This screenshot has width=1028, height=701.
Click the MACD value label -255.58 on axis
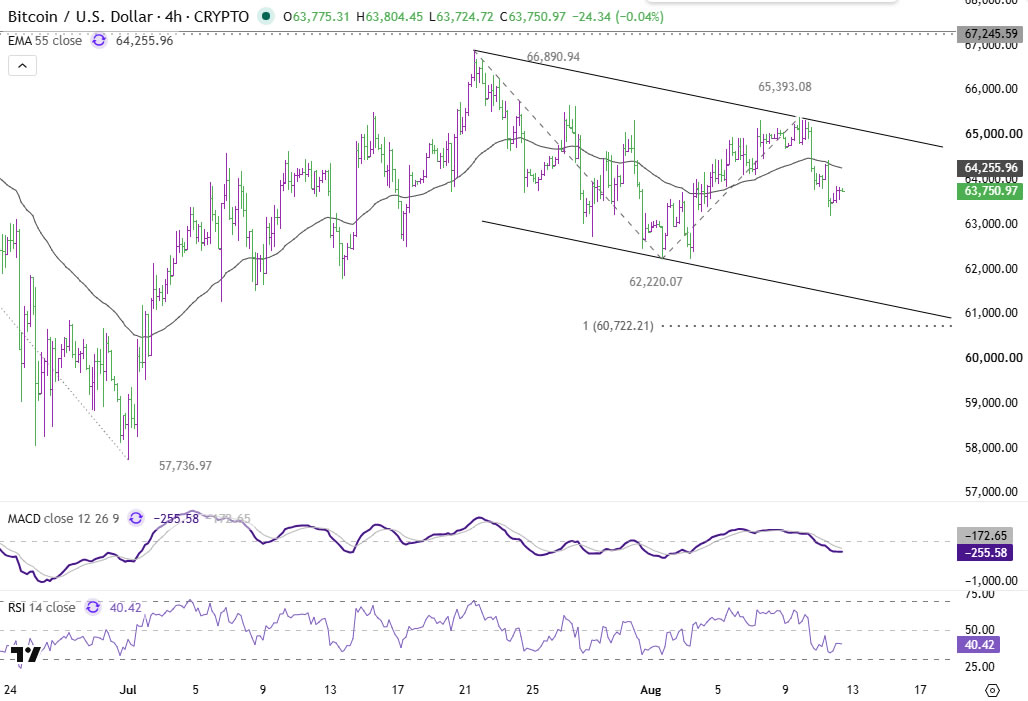point(983,552)
